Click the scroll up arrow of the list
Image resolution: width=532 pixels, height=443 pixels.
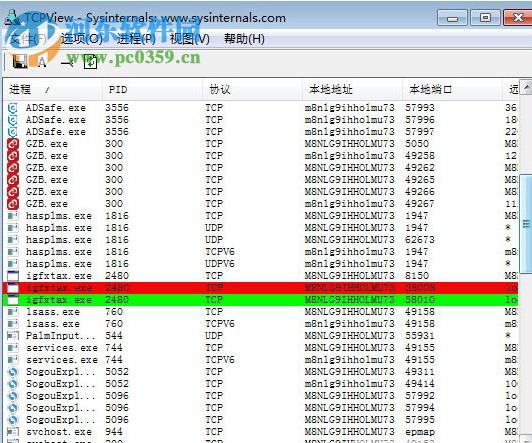point(526,88)
